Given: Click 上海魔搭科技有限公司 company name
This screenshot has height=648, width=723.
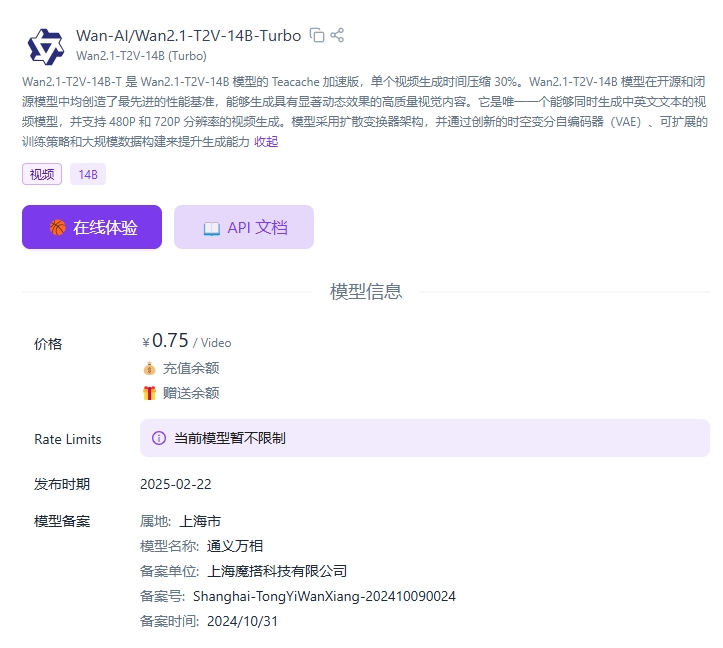Looking at the screenshot, I should click(x=277, y=571).
